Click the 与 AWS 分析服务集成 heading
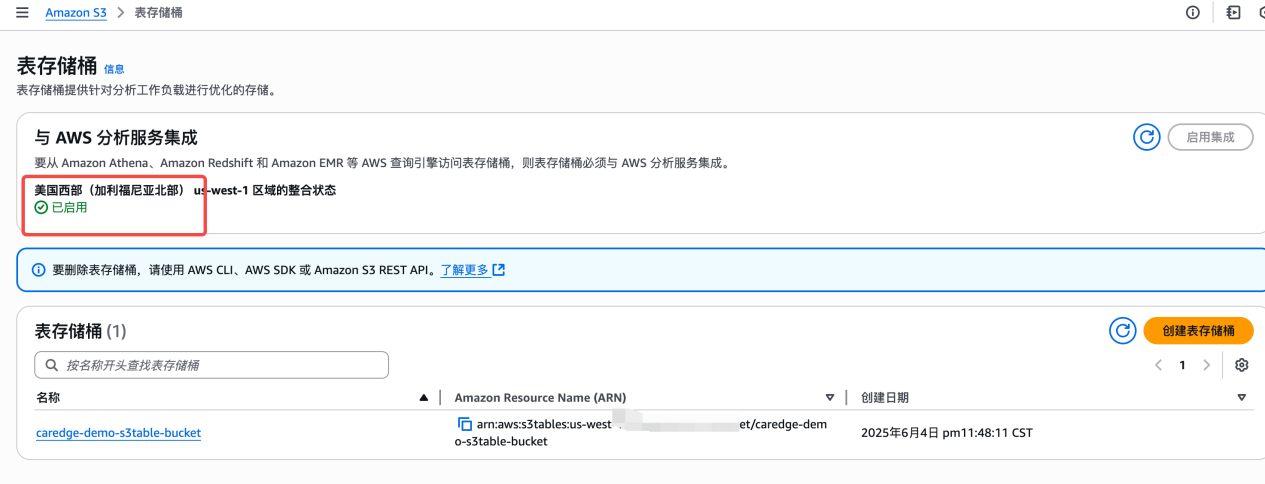This screenshot has width=1265, height=484. (x=116, y=138)
